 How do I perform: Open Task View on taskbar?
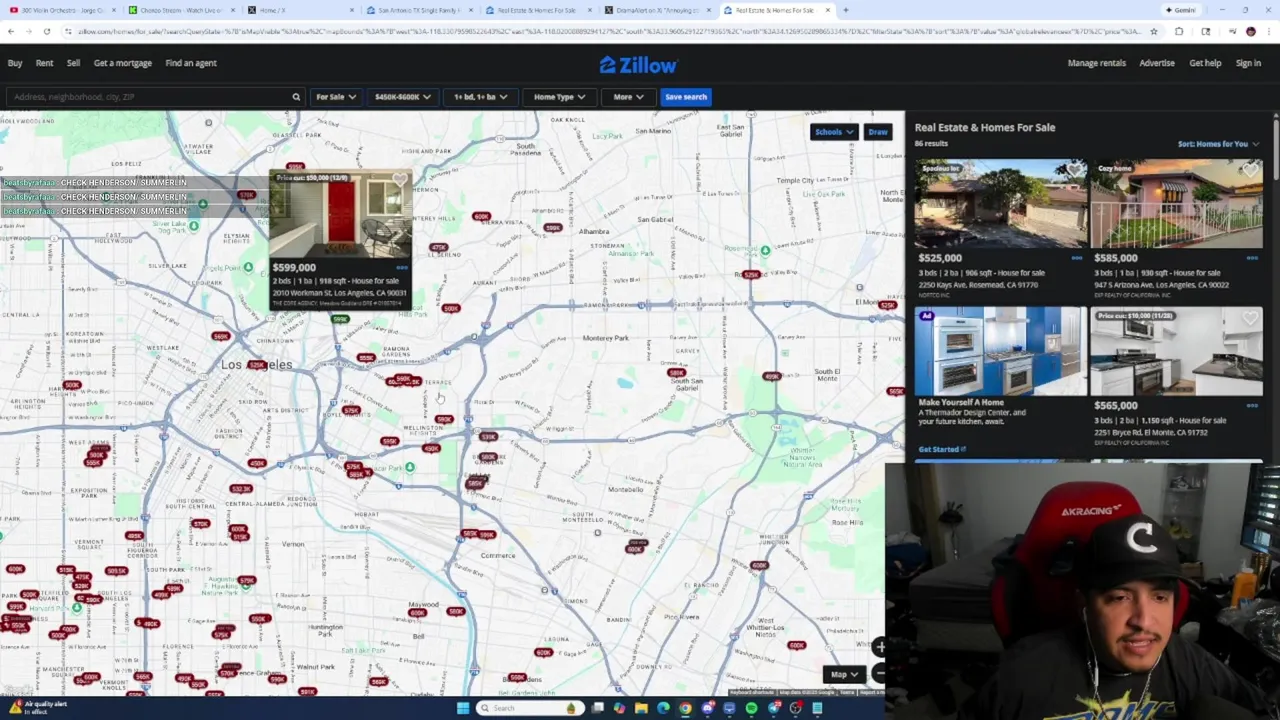pyautogui.click(x=597, y=708)
